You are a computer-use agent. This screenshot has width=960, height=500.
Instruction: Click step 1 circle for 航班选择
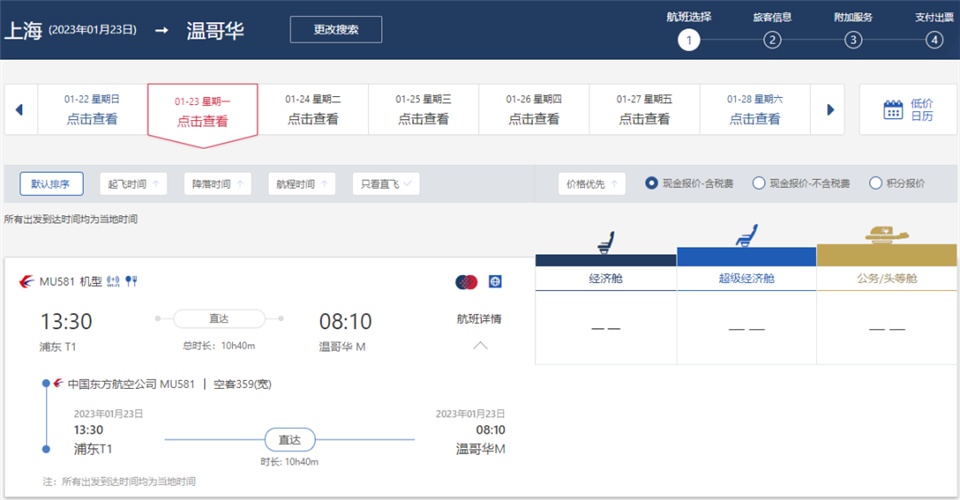[689, 40]
